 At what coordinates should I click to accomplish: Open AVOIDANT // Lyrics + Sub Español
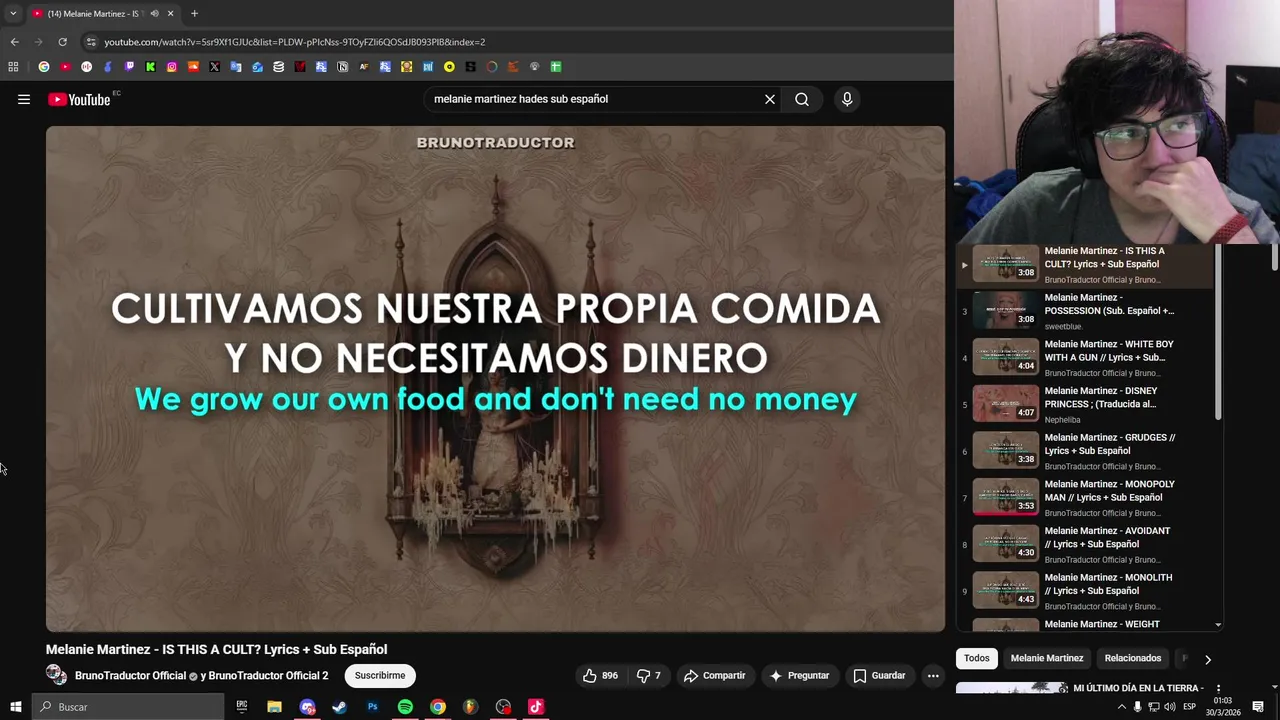click(1087, 545)
